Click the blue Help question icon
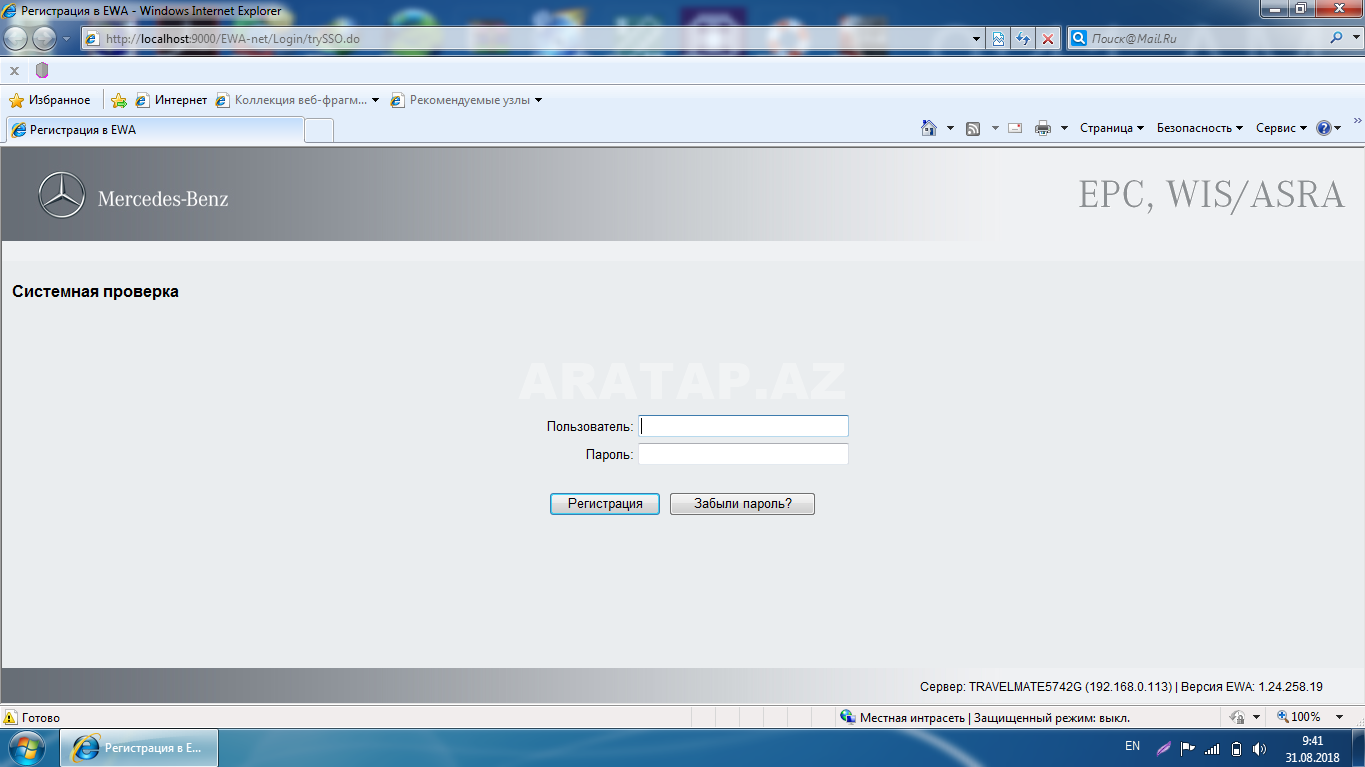 pyautogui.click(x=1324, y=128)
